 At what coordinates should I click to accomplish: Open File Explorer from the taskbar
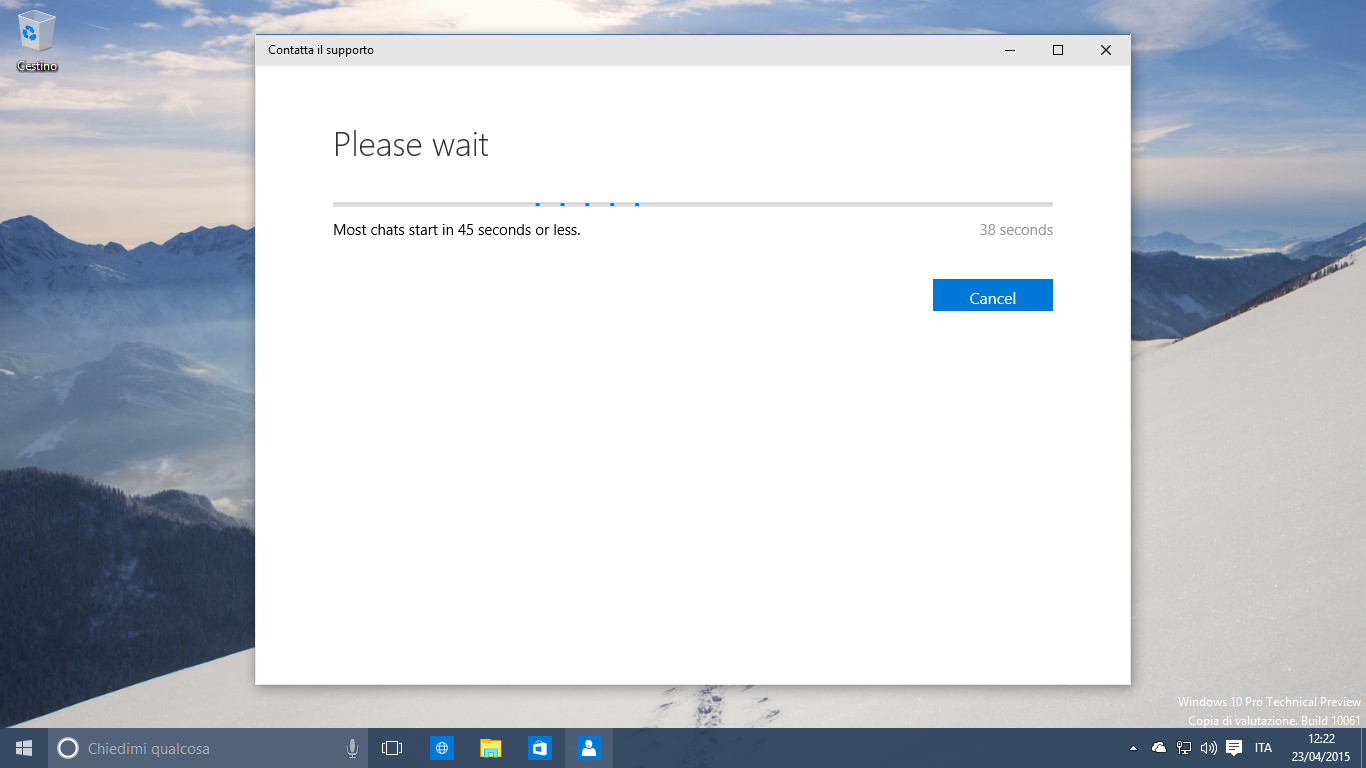click(x=490, y=748)
